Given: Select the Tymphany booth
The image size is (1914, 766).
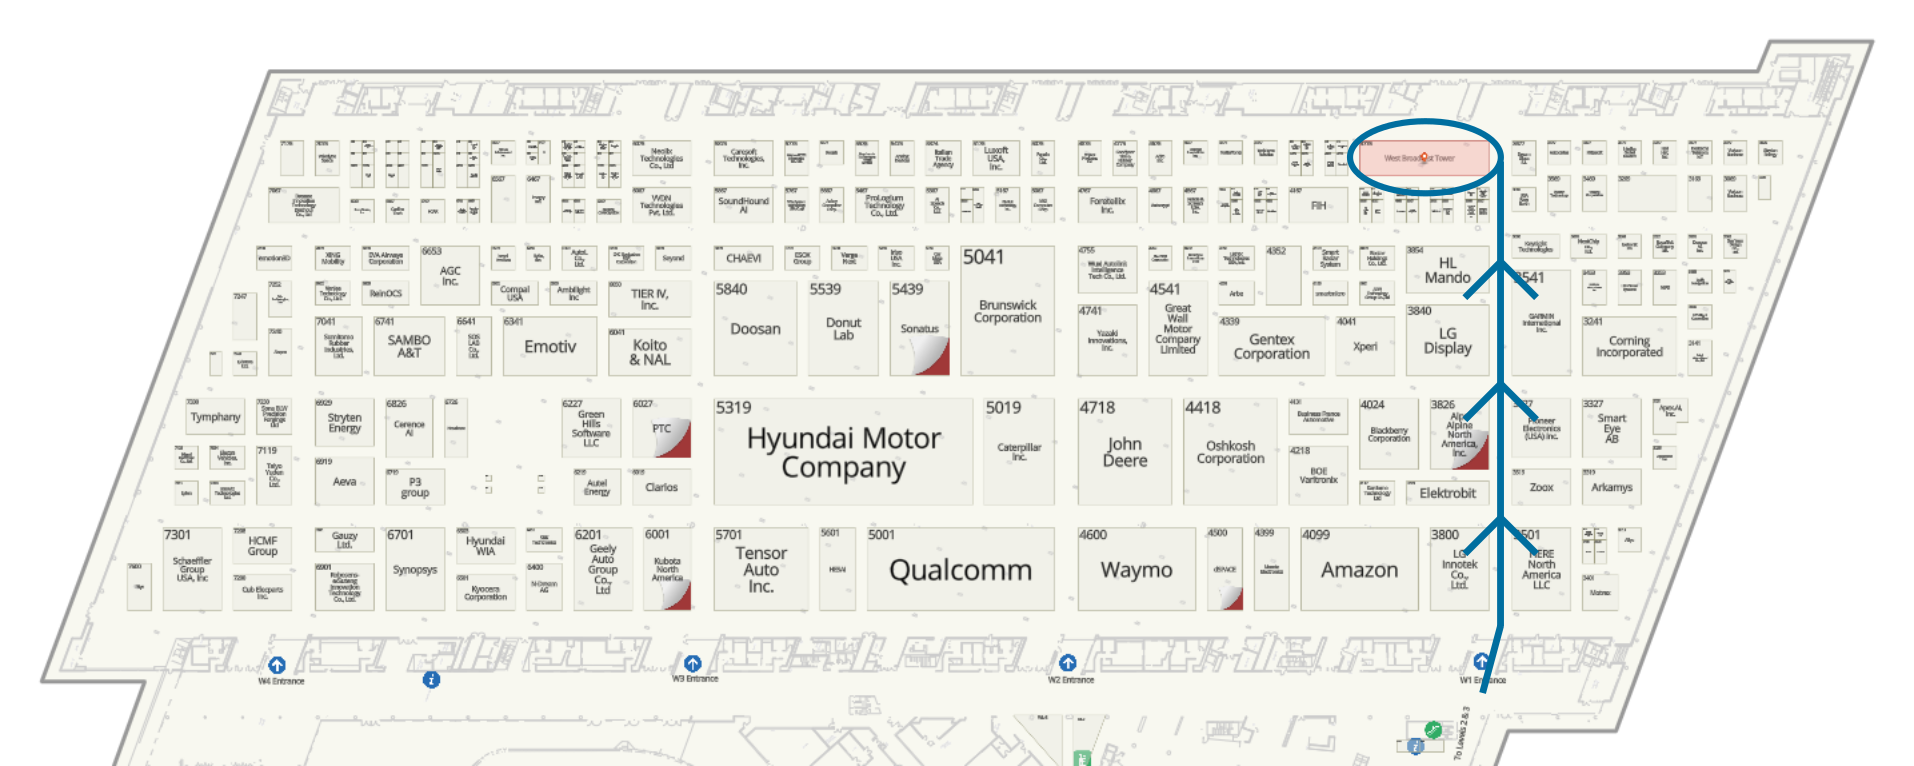Looking at the screenshot, I should click(x=215, y=416).
